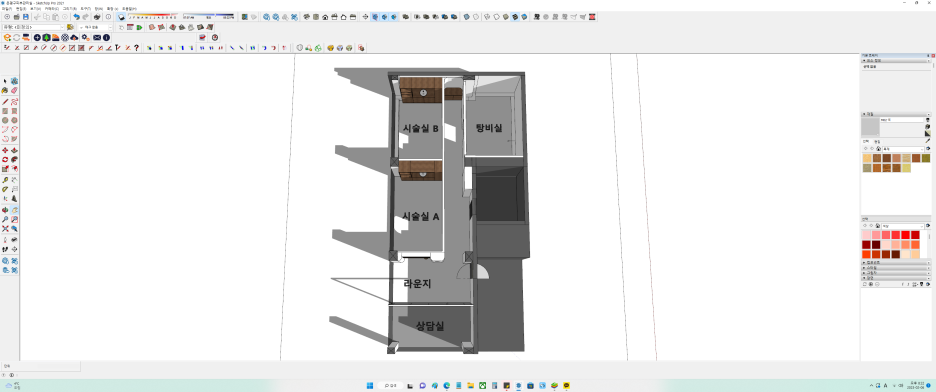Viewport: 936px width, 392px height.
Task: Switch to the front house view
Action: [325, 17]
